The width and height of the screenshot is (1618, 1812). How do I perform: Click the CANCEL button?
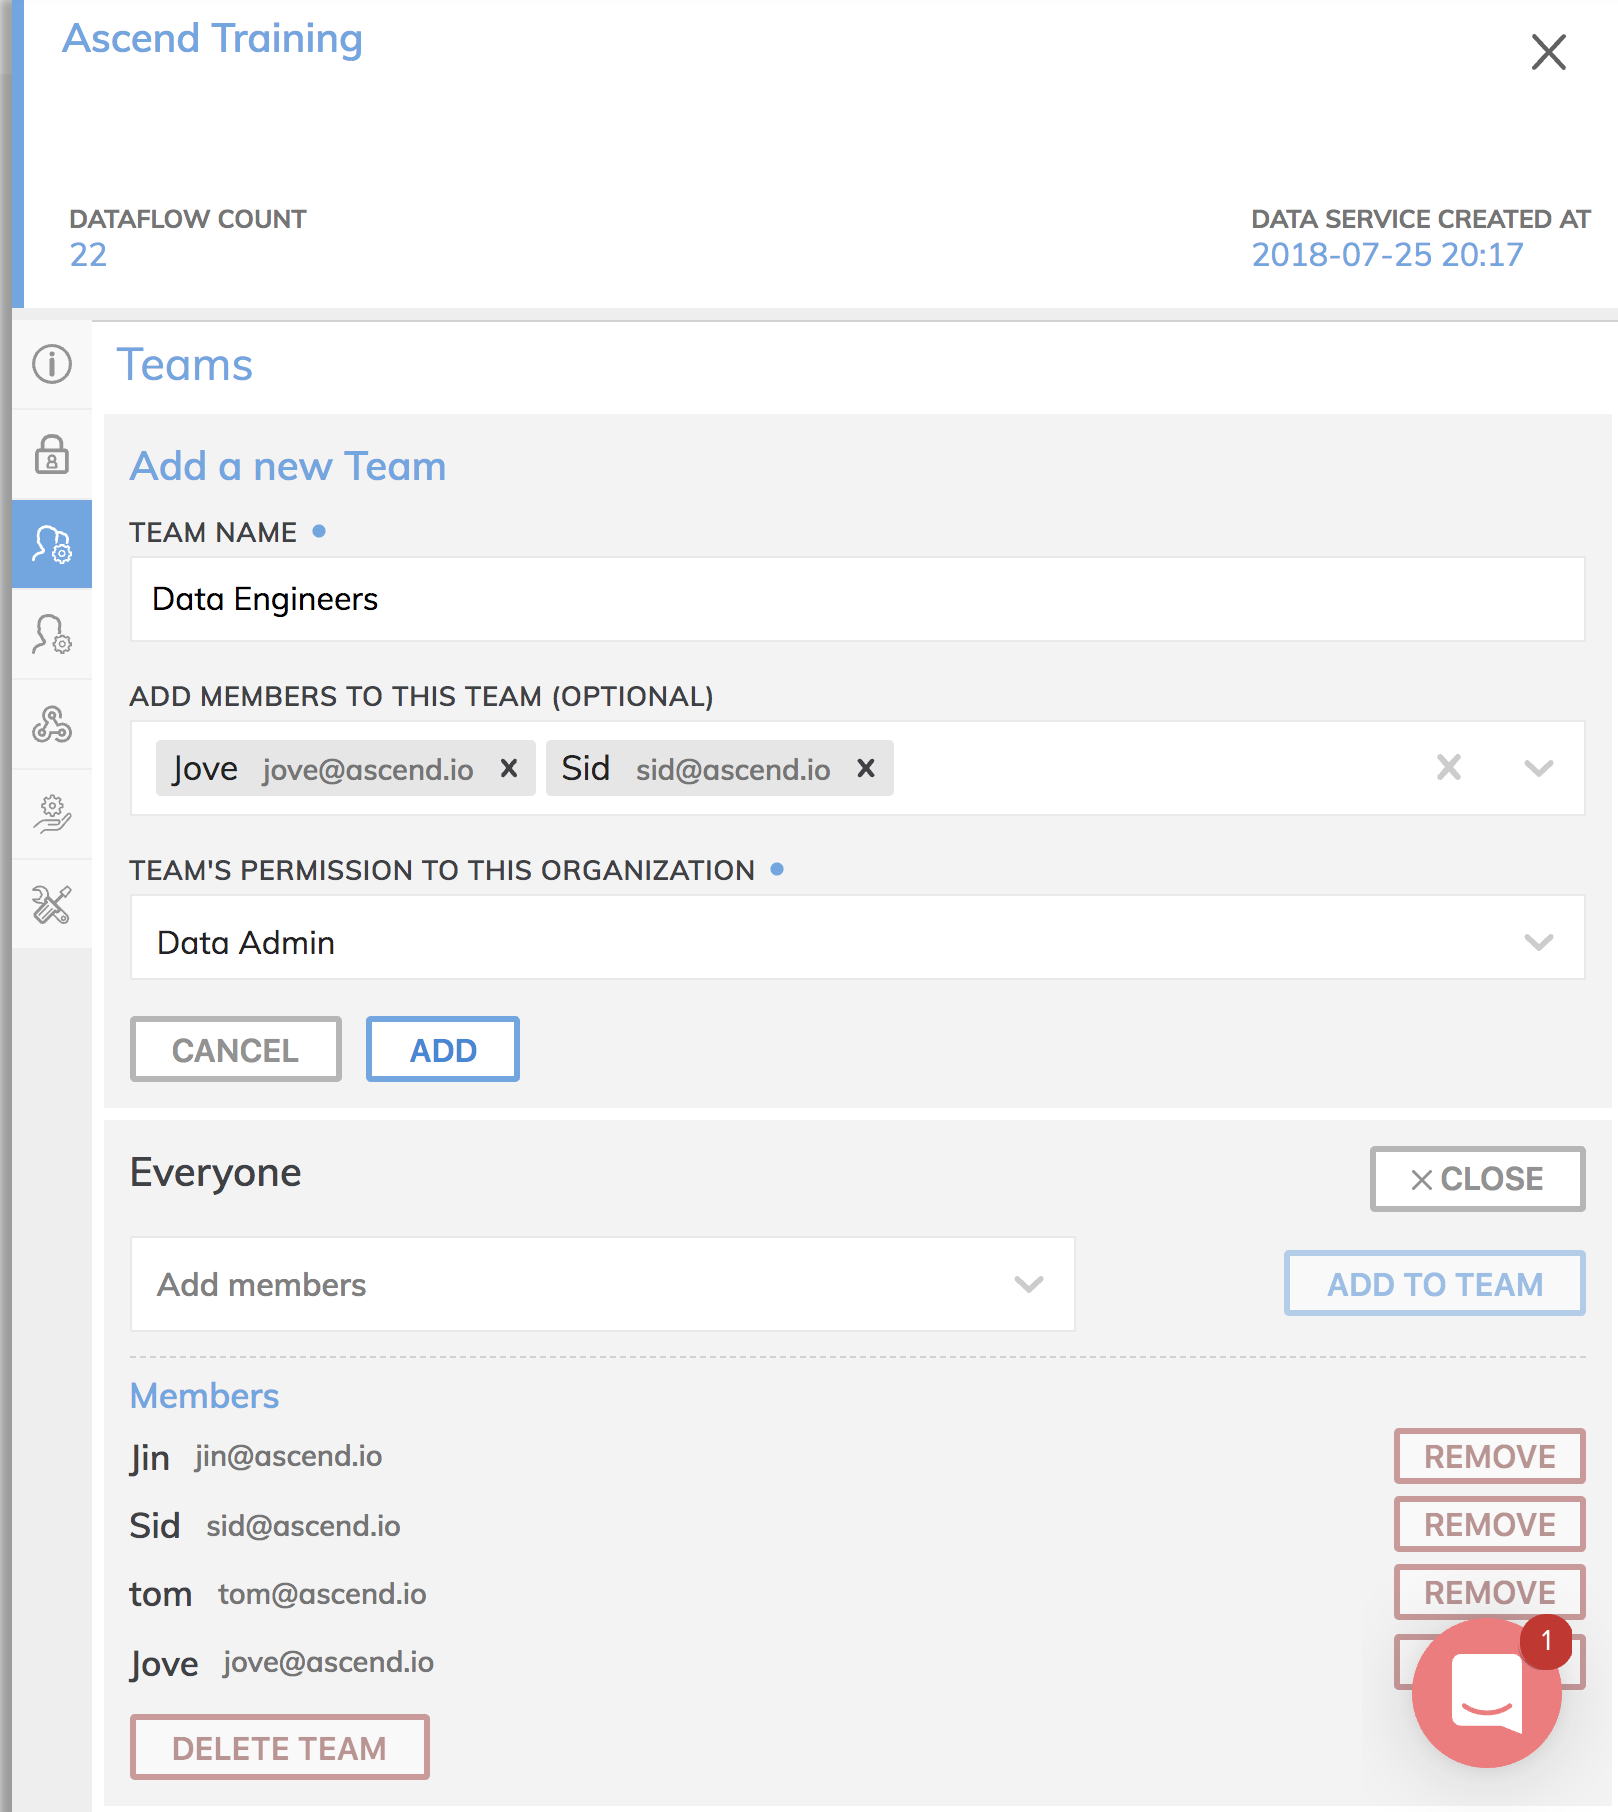pyautogui.click(x=236, y=1049)
